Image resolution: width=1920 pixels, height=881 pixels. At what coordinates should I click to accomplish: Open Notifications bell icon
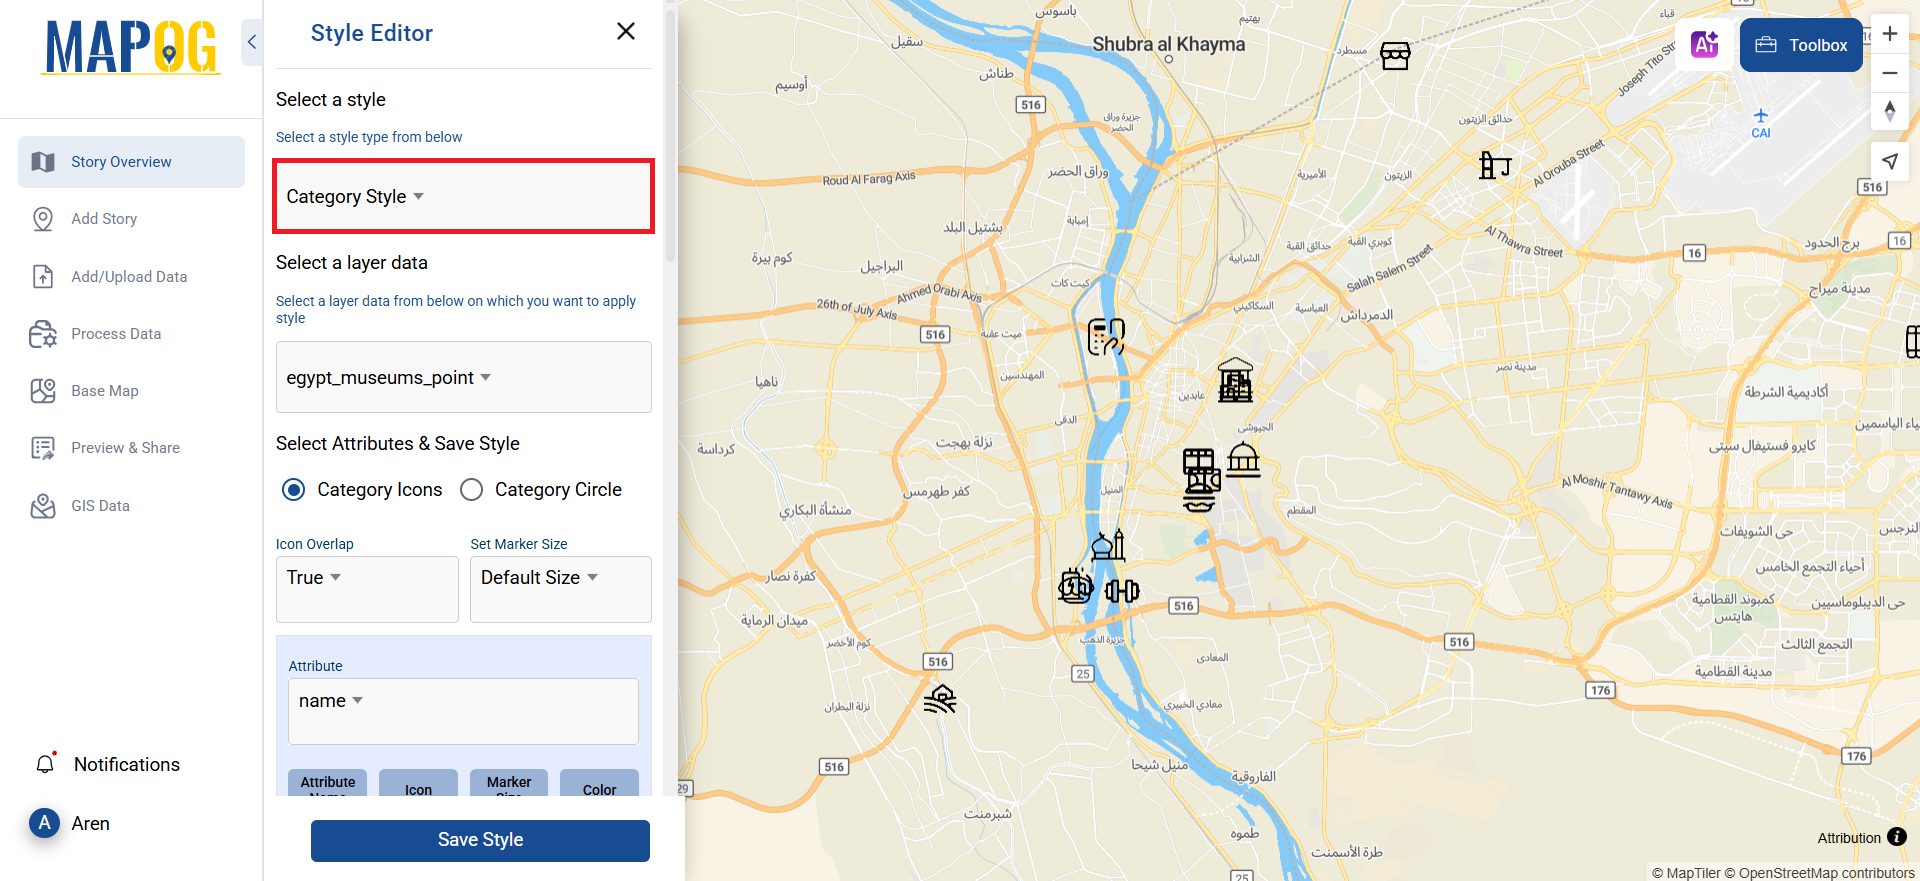(46, 764)
